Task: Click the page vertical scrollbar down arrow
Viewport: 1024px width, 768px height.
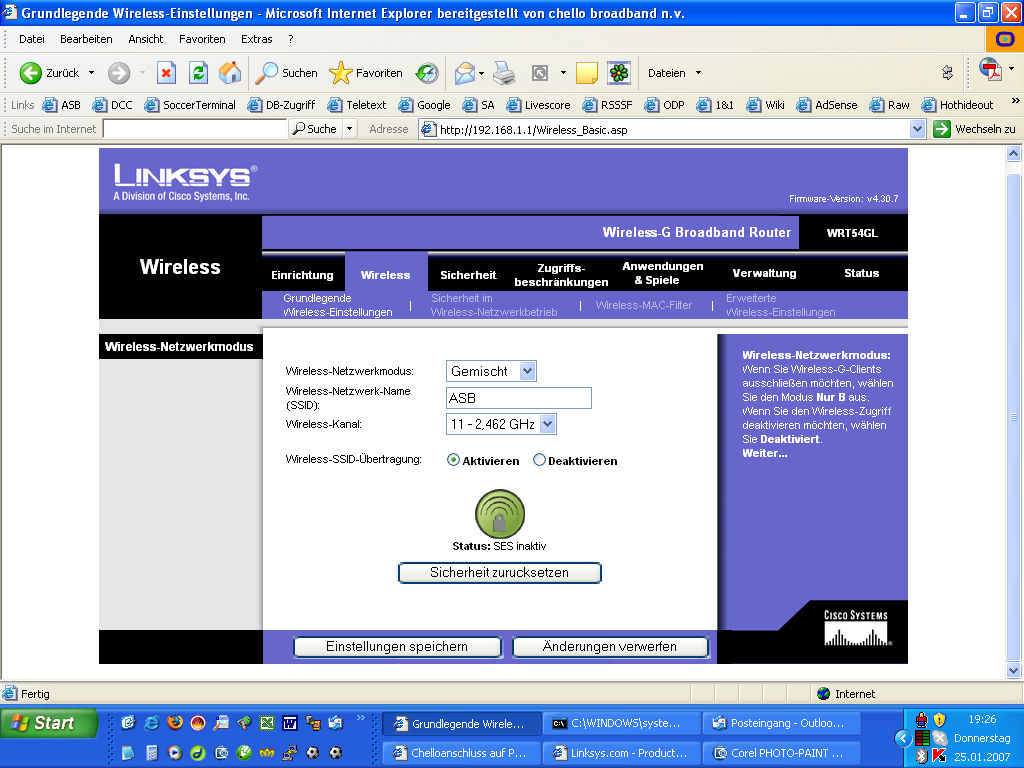Action: click(1013, 670)
